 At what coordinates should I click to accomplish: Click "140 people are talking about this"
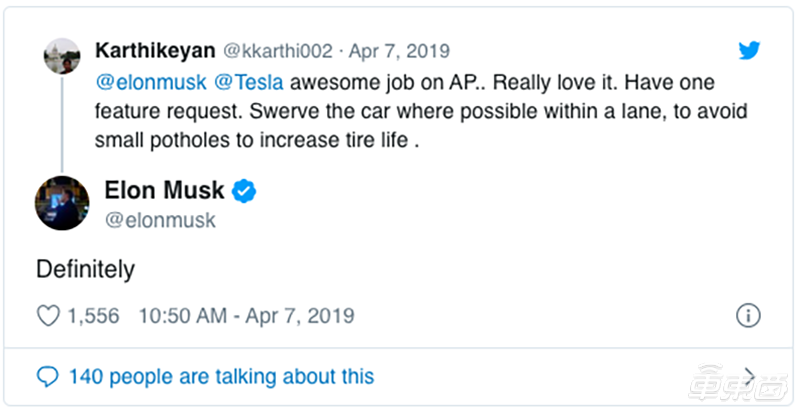[221, 377]
